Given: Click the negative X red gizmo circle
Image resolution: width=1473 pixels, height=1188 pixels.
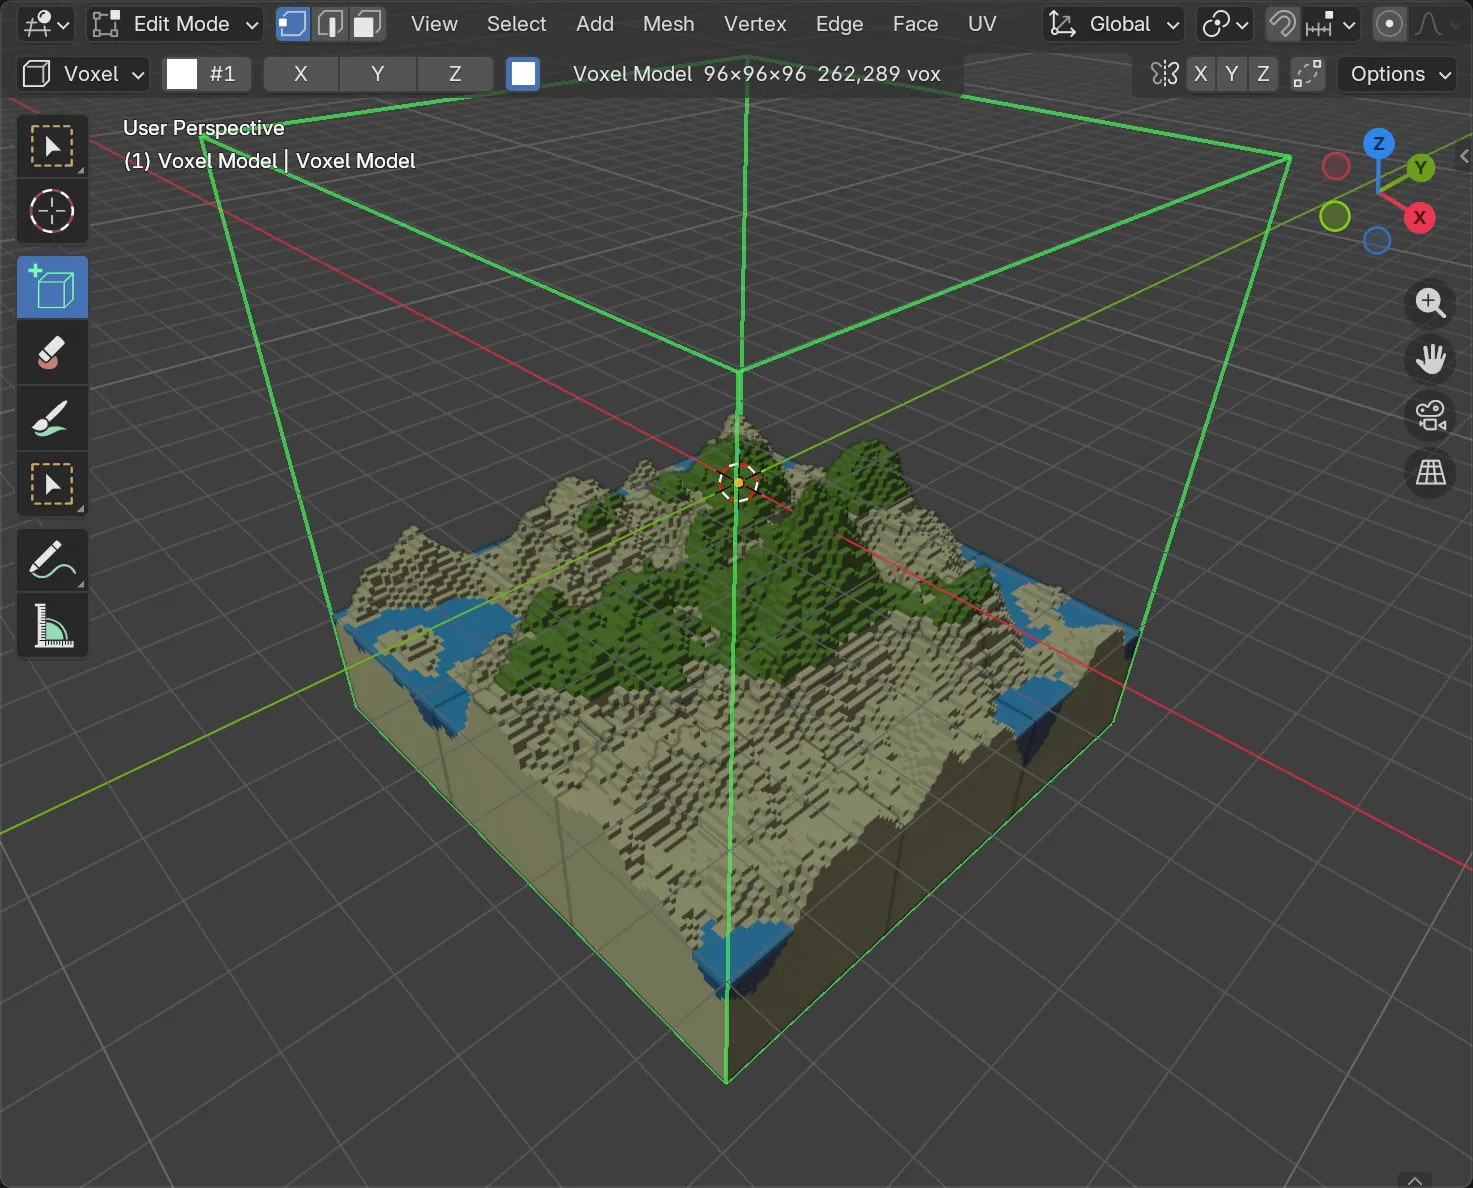Looking at the screenshot, I should click(x=1336, y=166).
